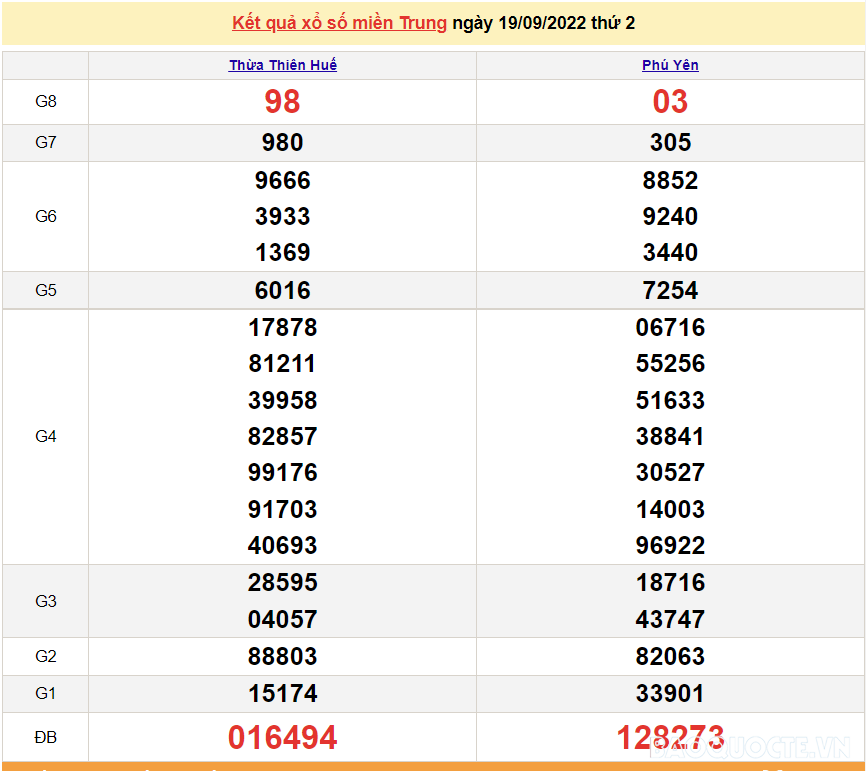The height and width of the screenshot is (771, 866).
Task: Click the G6 row label
Action: pos(46,216)
